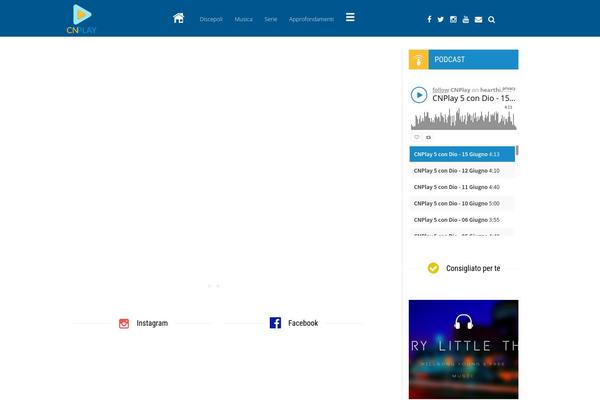
Task: Open the PODCAST section header
Action: [x=473, y=60]
